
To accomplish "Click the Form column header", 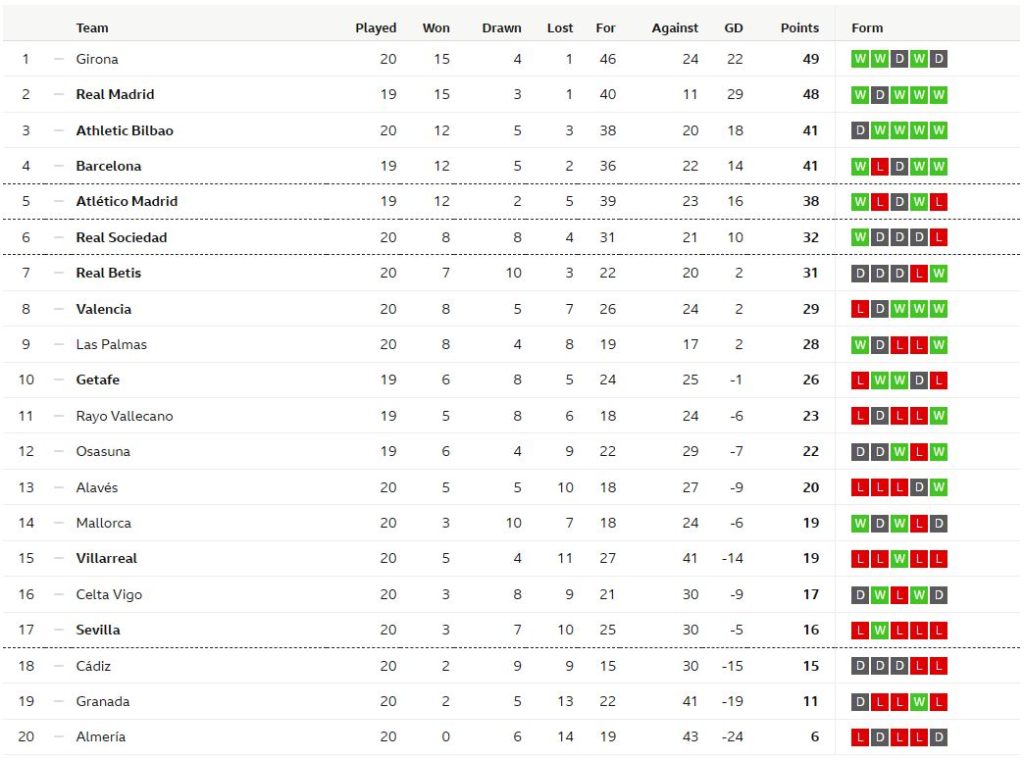I will point(867,28).
